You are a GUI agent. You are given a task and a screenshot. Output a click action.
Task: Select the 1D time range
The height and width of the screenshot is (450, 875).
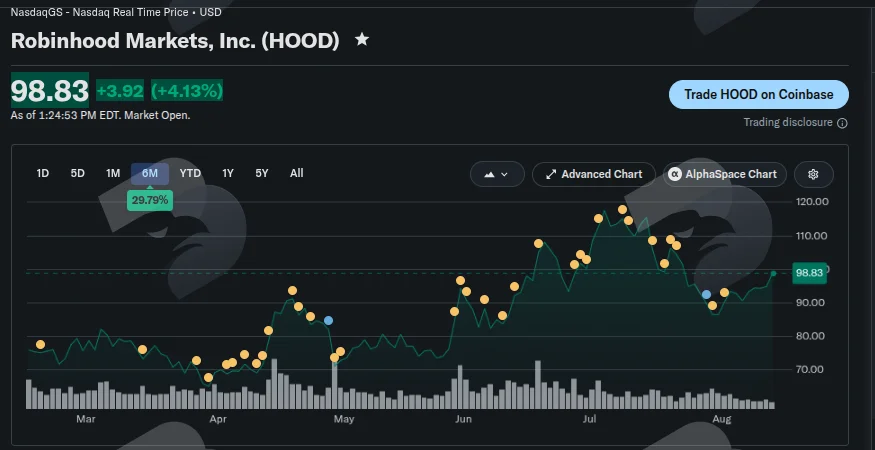coord(42,174)
